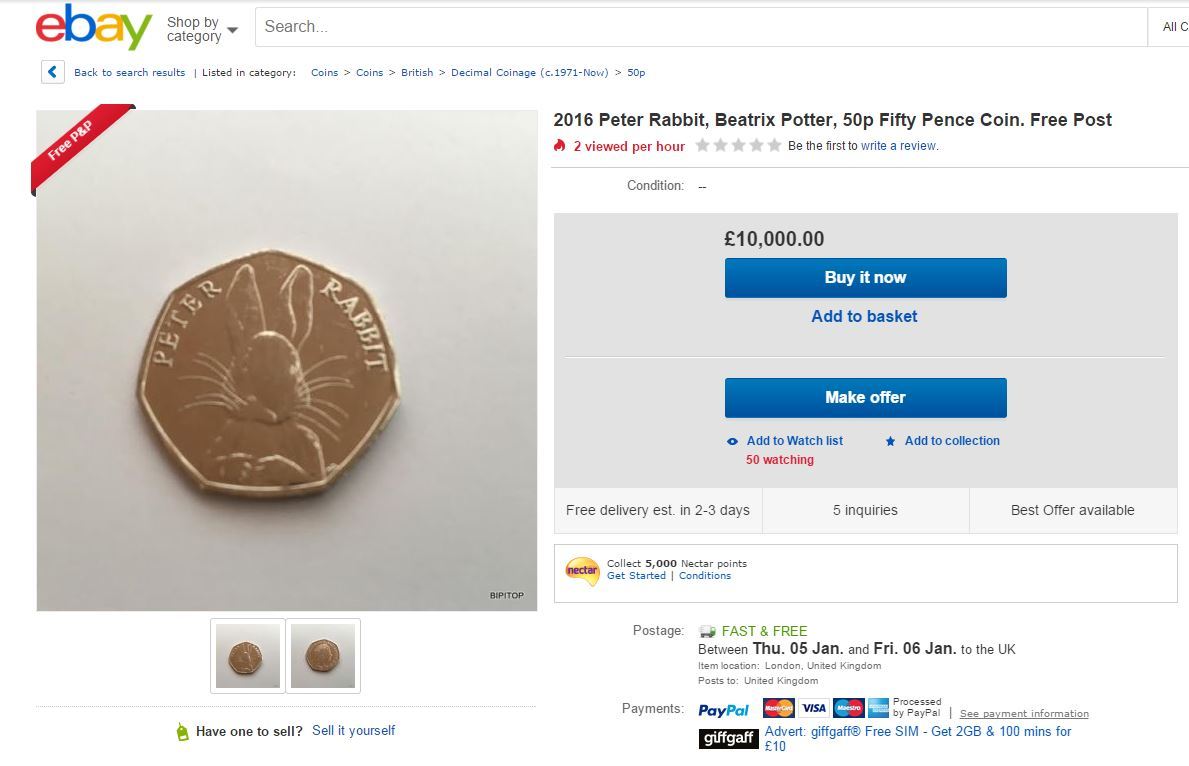Click the Visa payment icon
This screenshot has width=1189, height=766.
(813, 708)
